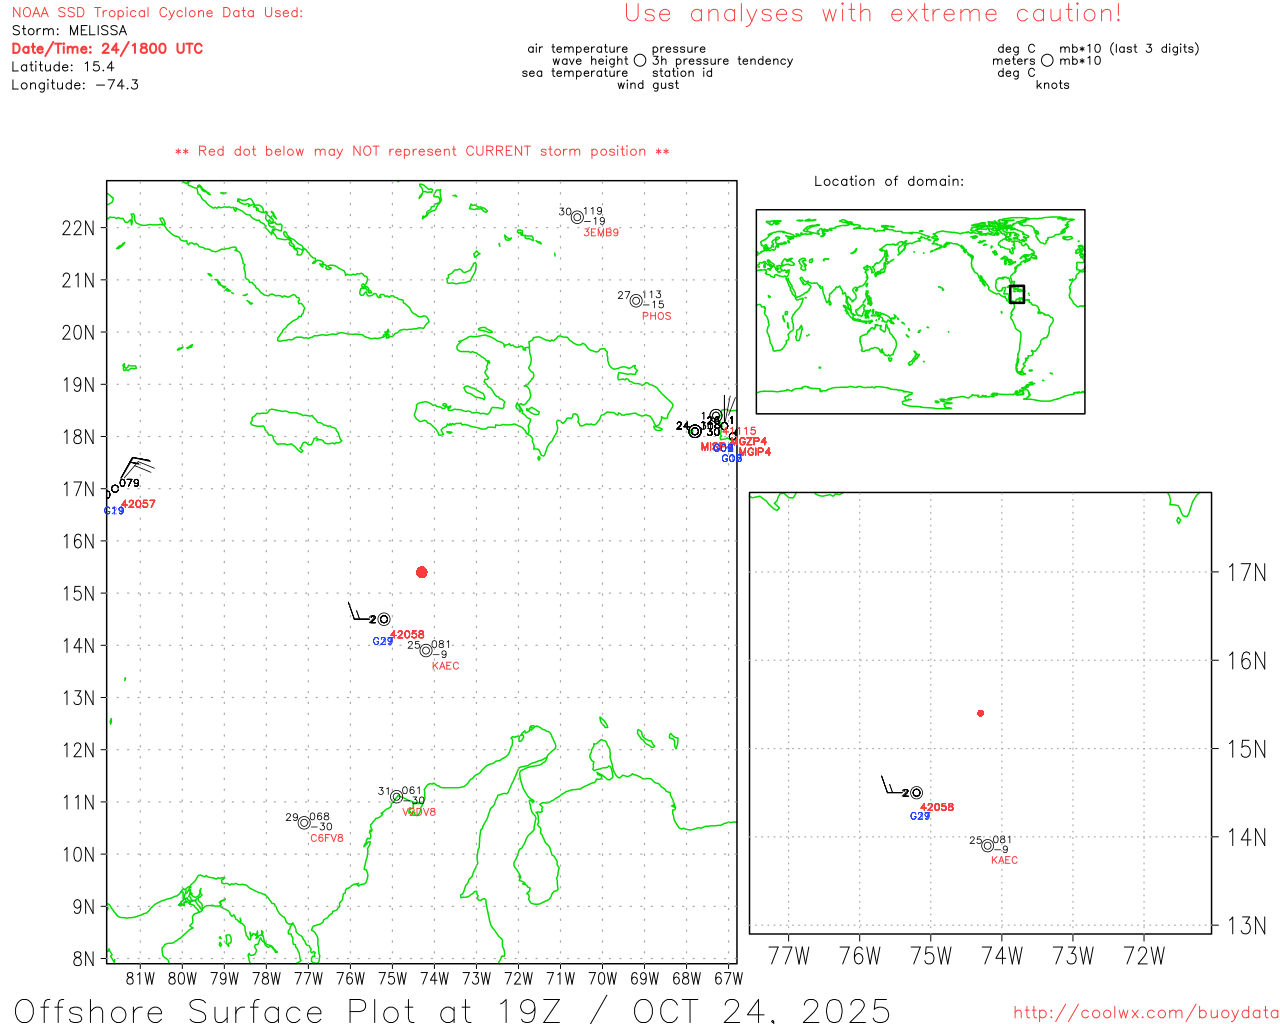Click the red storm dot in the zoomed inset map
Viewport: 1280px width, 1024px height.
pyautogui.click(x=980, y=713)
